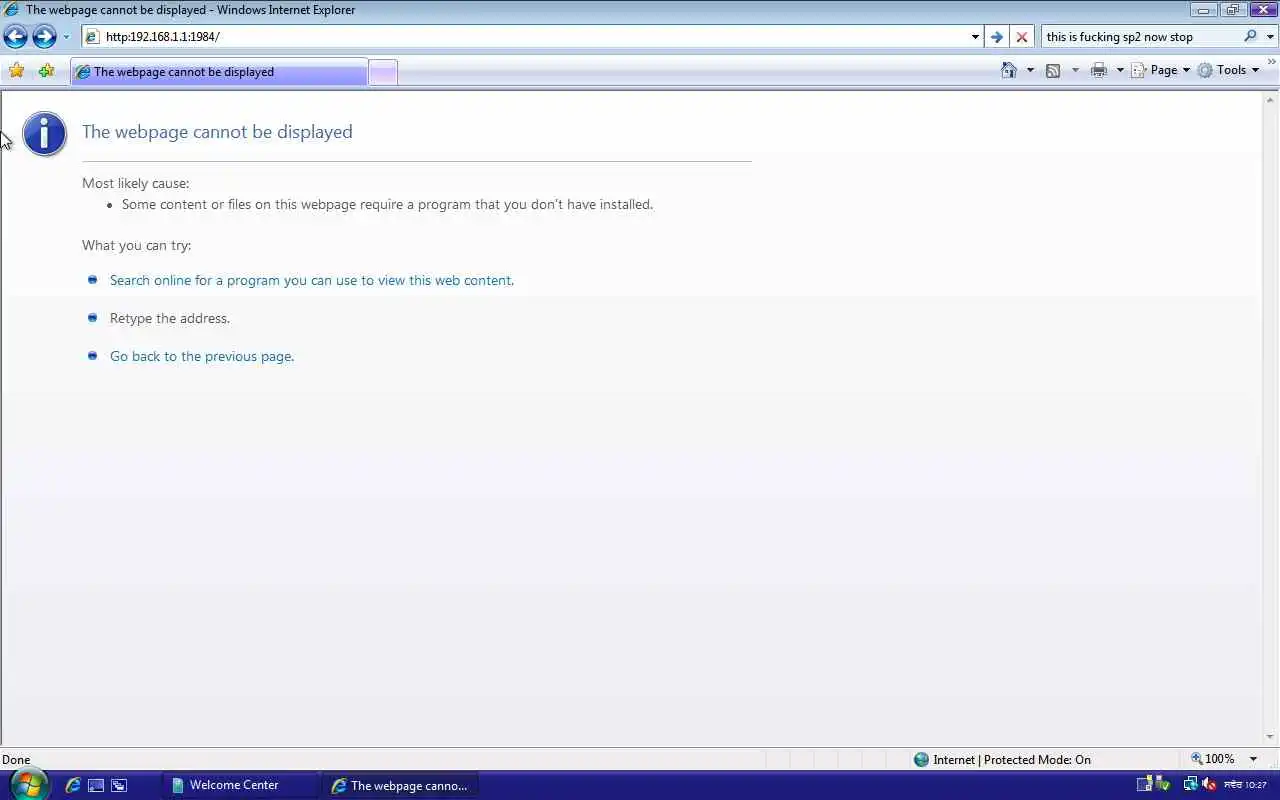
Task: Click the page icon beside the URL
Action: point(92,37)
